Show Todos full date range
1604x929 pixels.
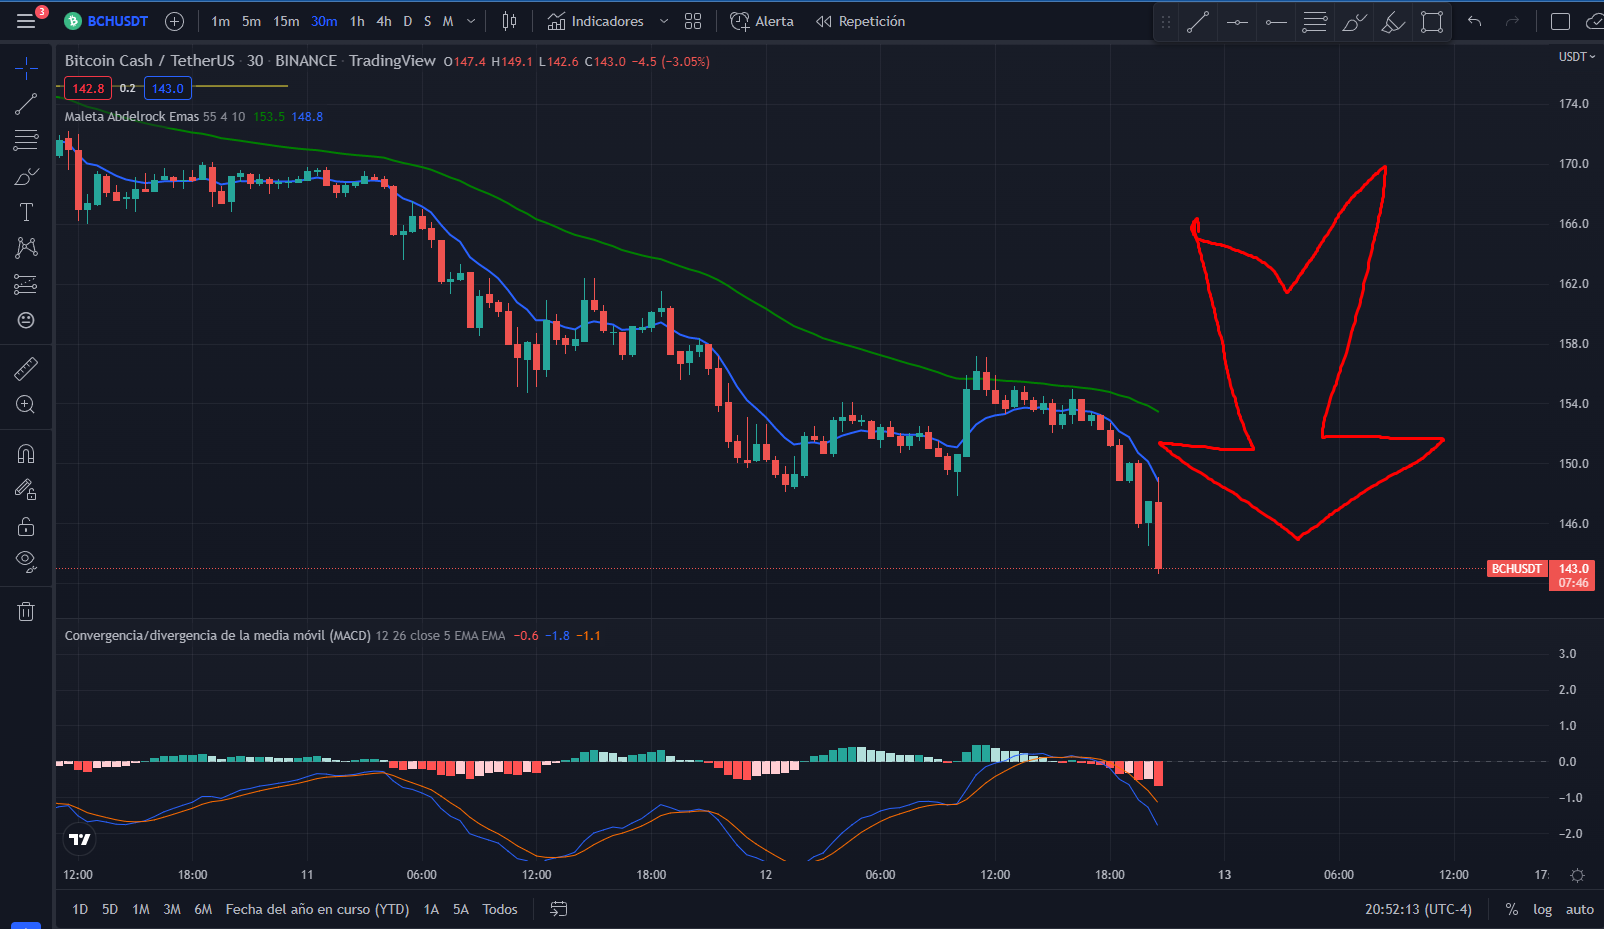[x=500, y=909]
